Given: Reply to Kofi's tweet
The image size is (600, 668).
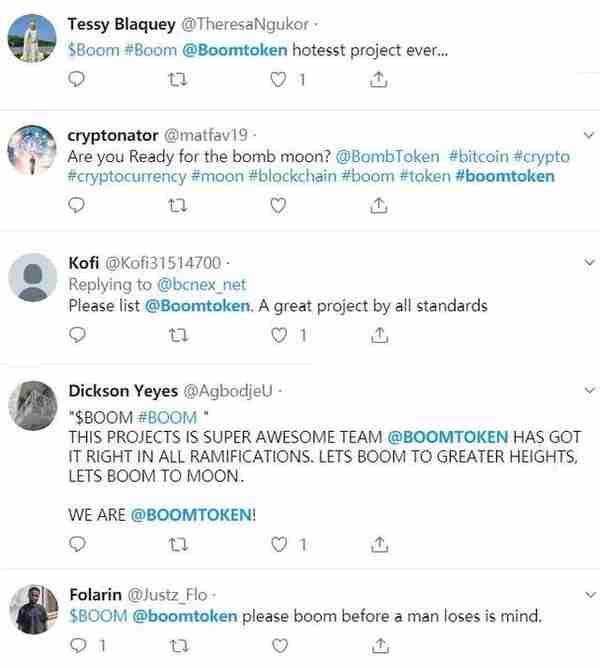Looking at the screenshot, I should point(77,335).
